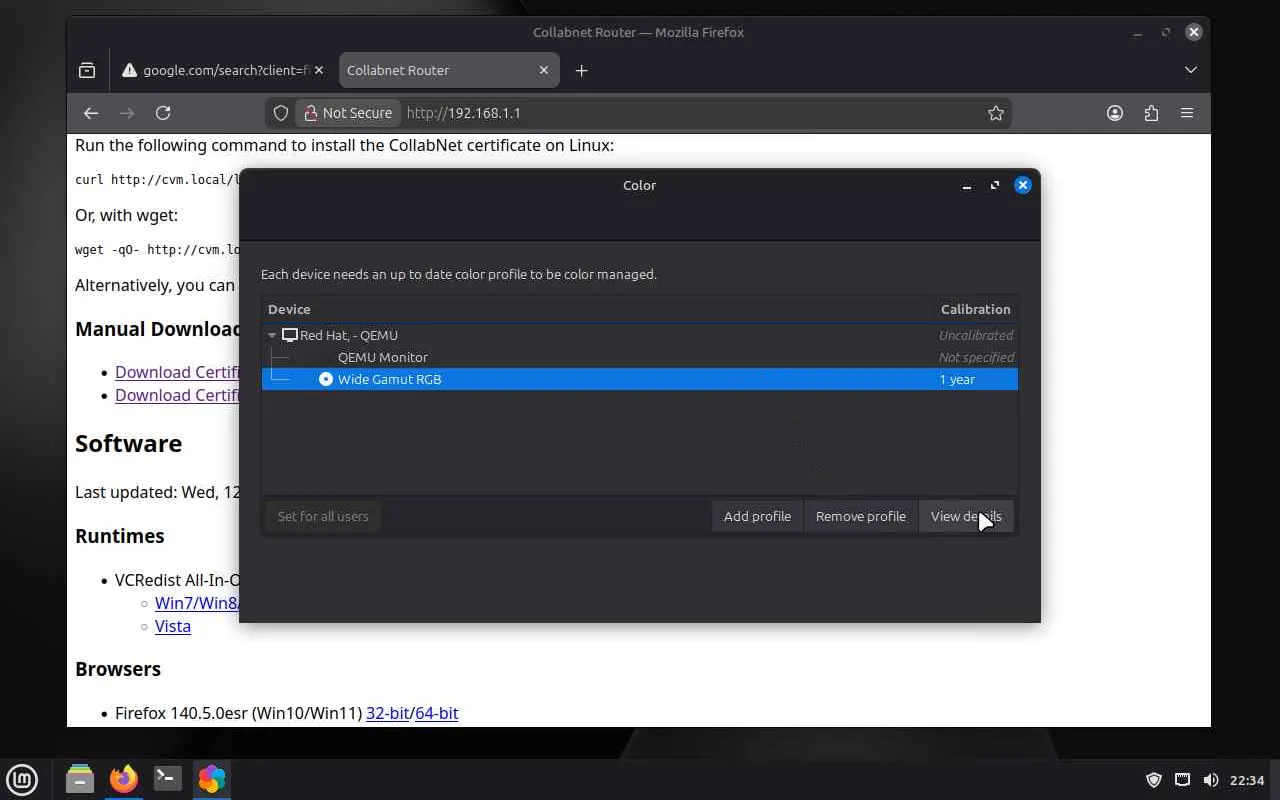The width and height of the screenshot is (1280, 800).
Task: Maximize the Color dialog window
Action: tap(995, 185)
